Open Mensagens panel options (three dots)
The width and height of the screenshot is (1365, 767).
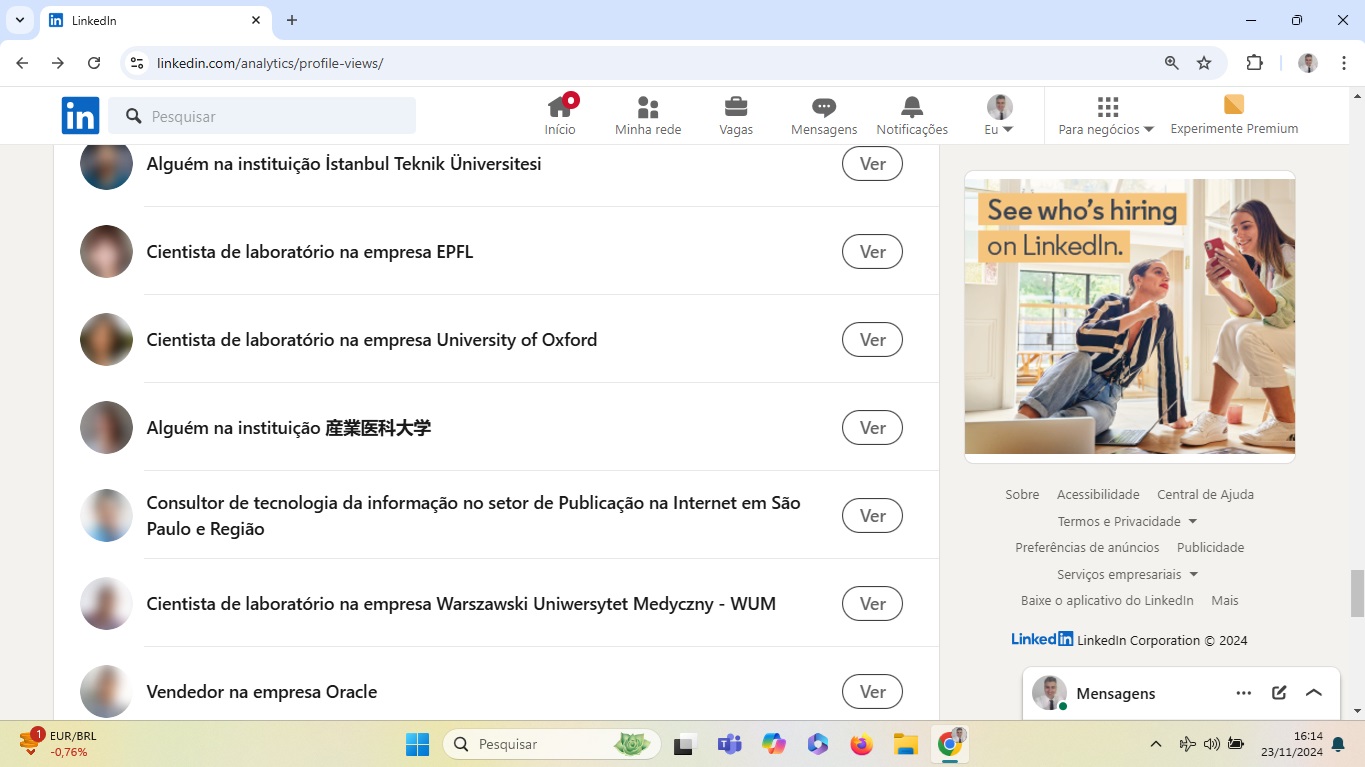1243,693
